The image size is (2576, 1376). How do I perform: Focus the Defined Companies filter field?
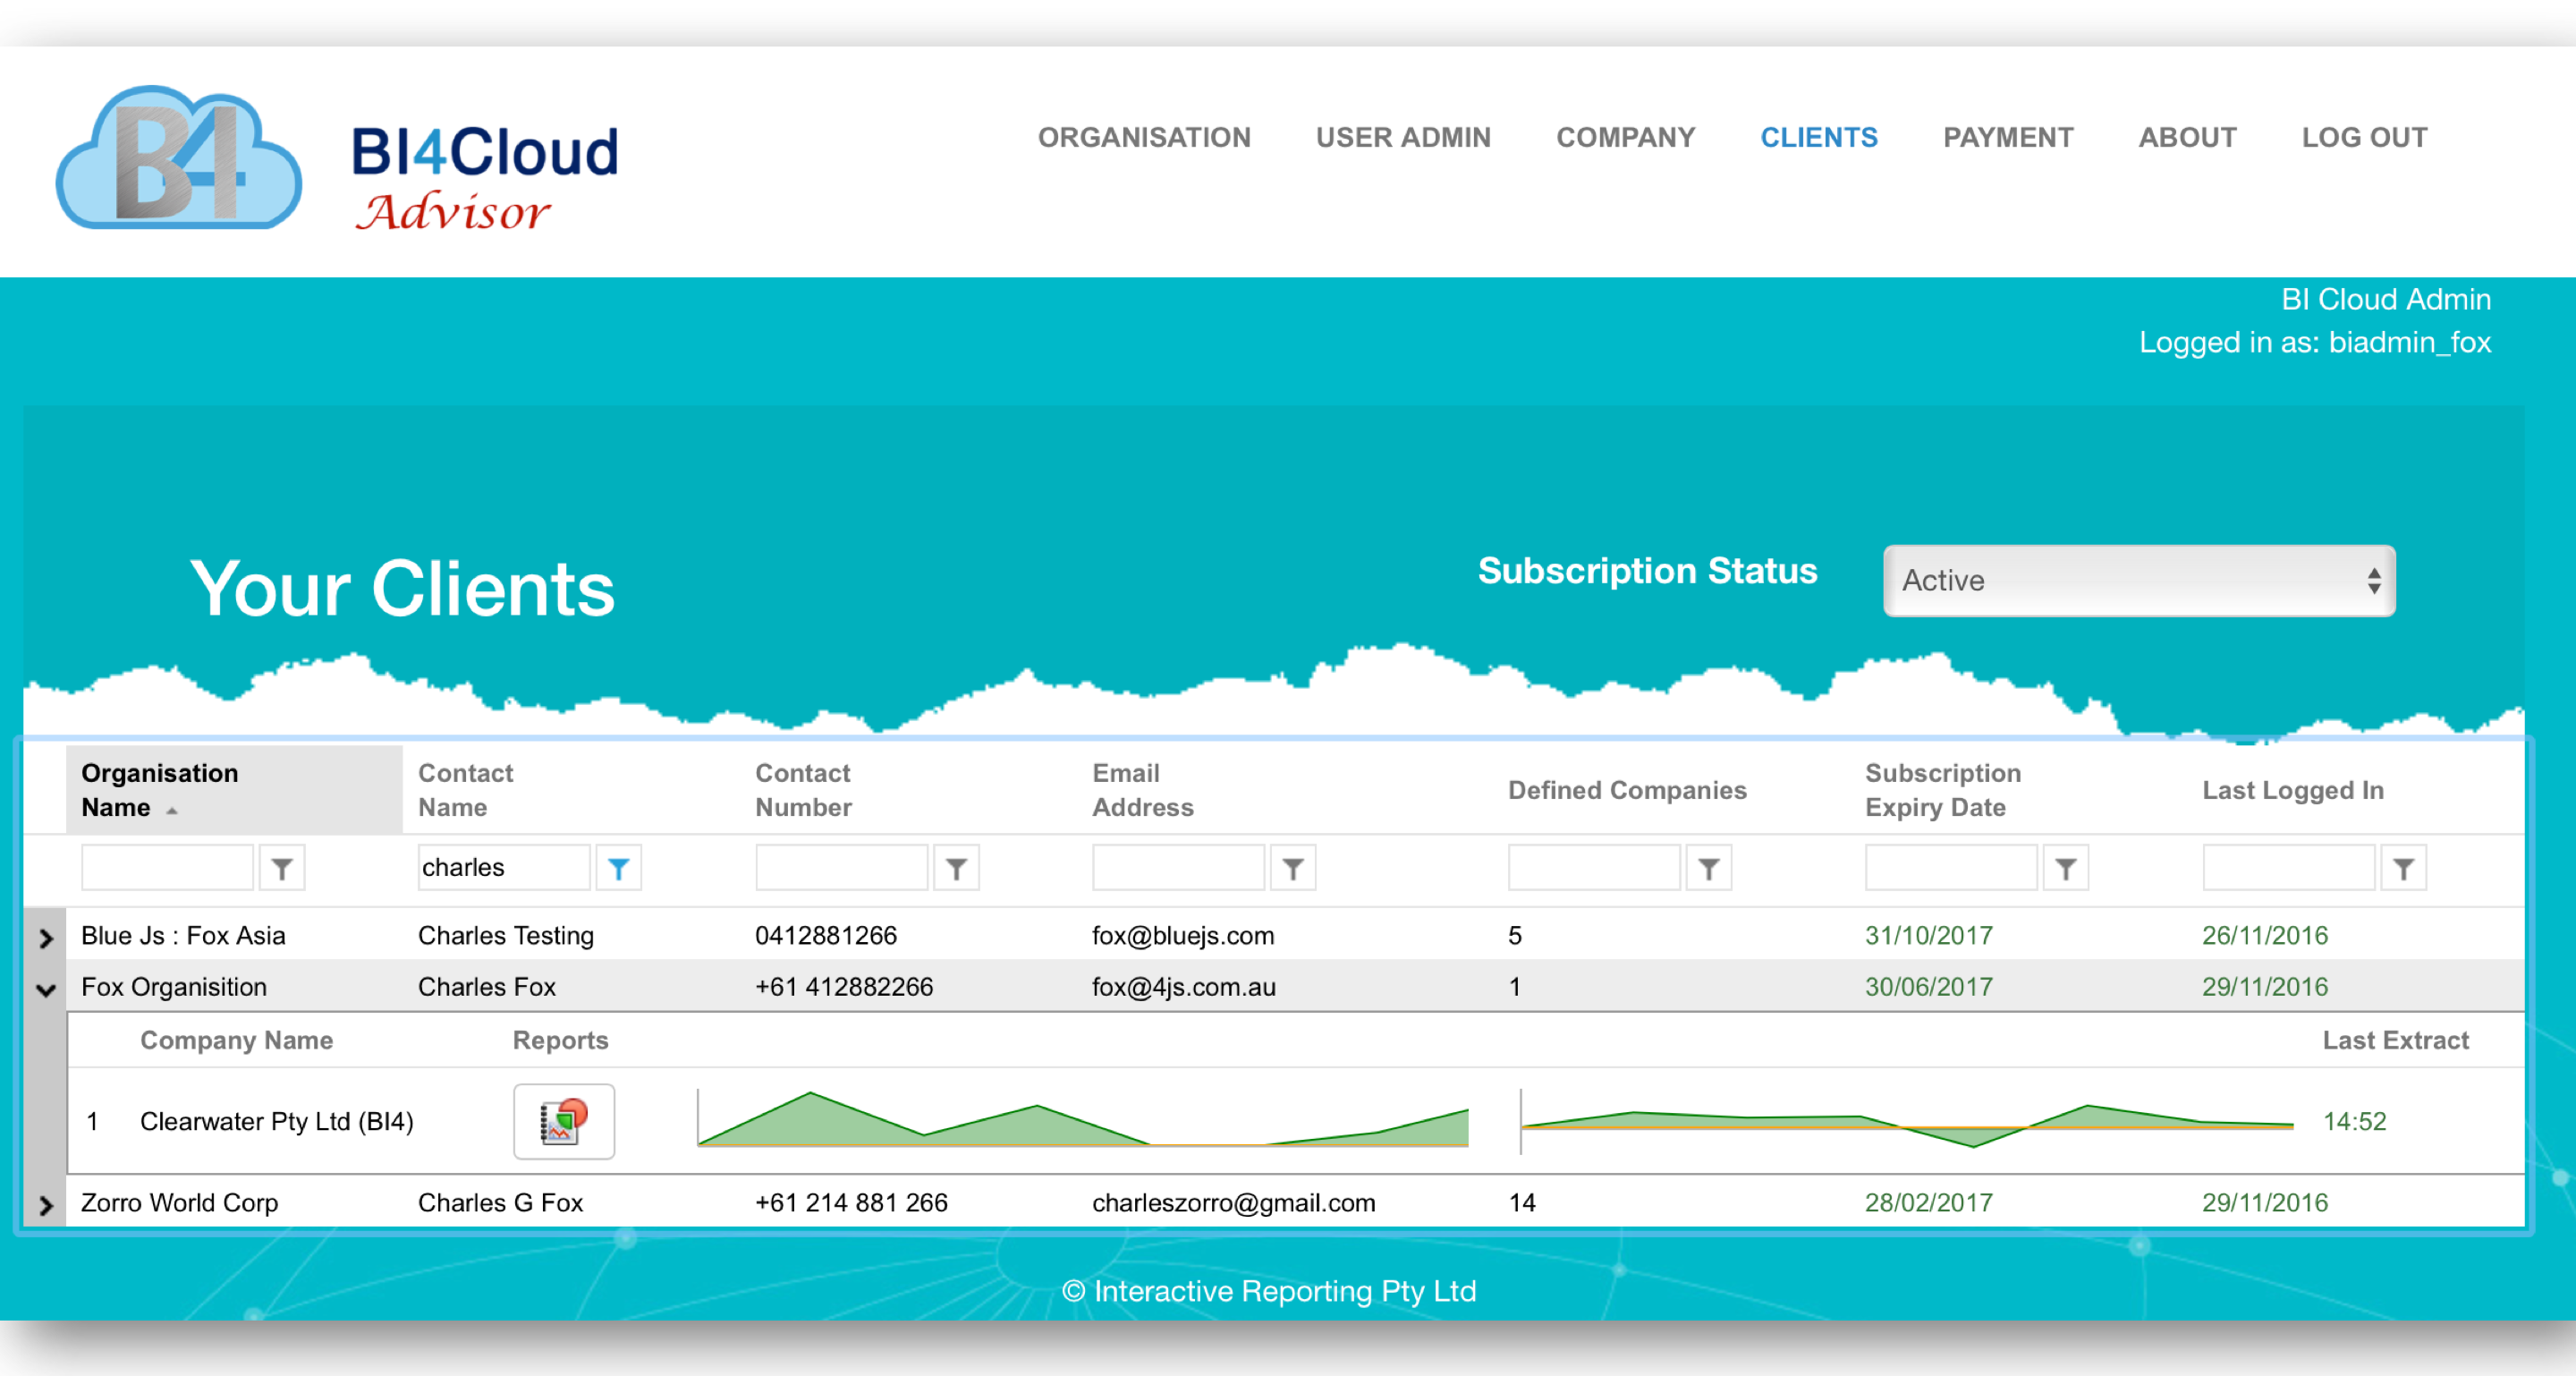pyautogui.click(x=1594, y=868)
